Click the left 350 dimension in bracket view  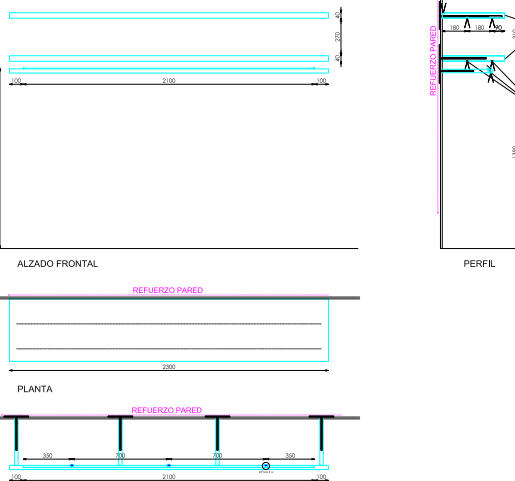(x=47, y=455)
